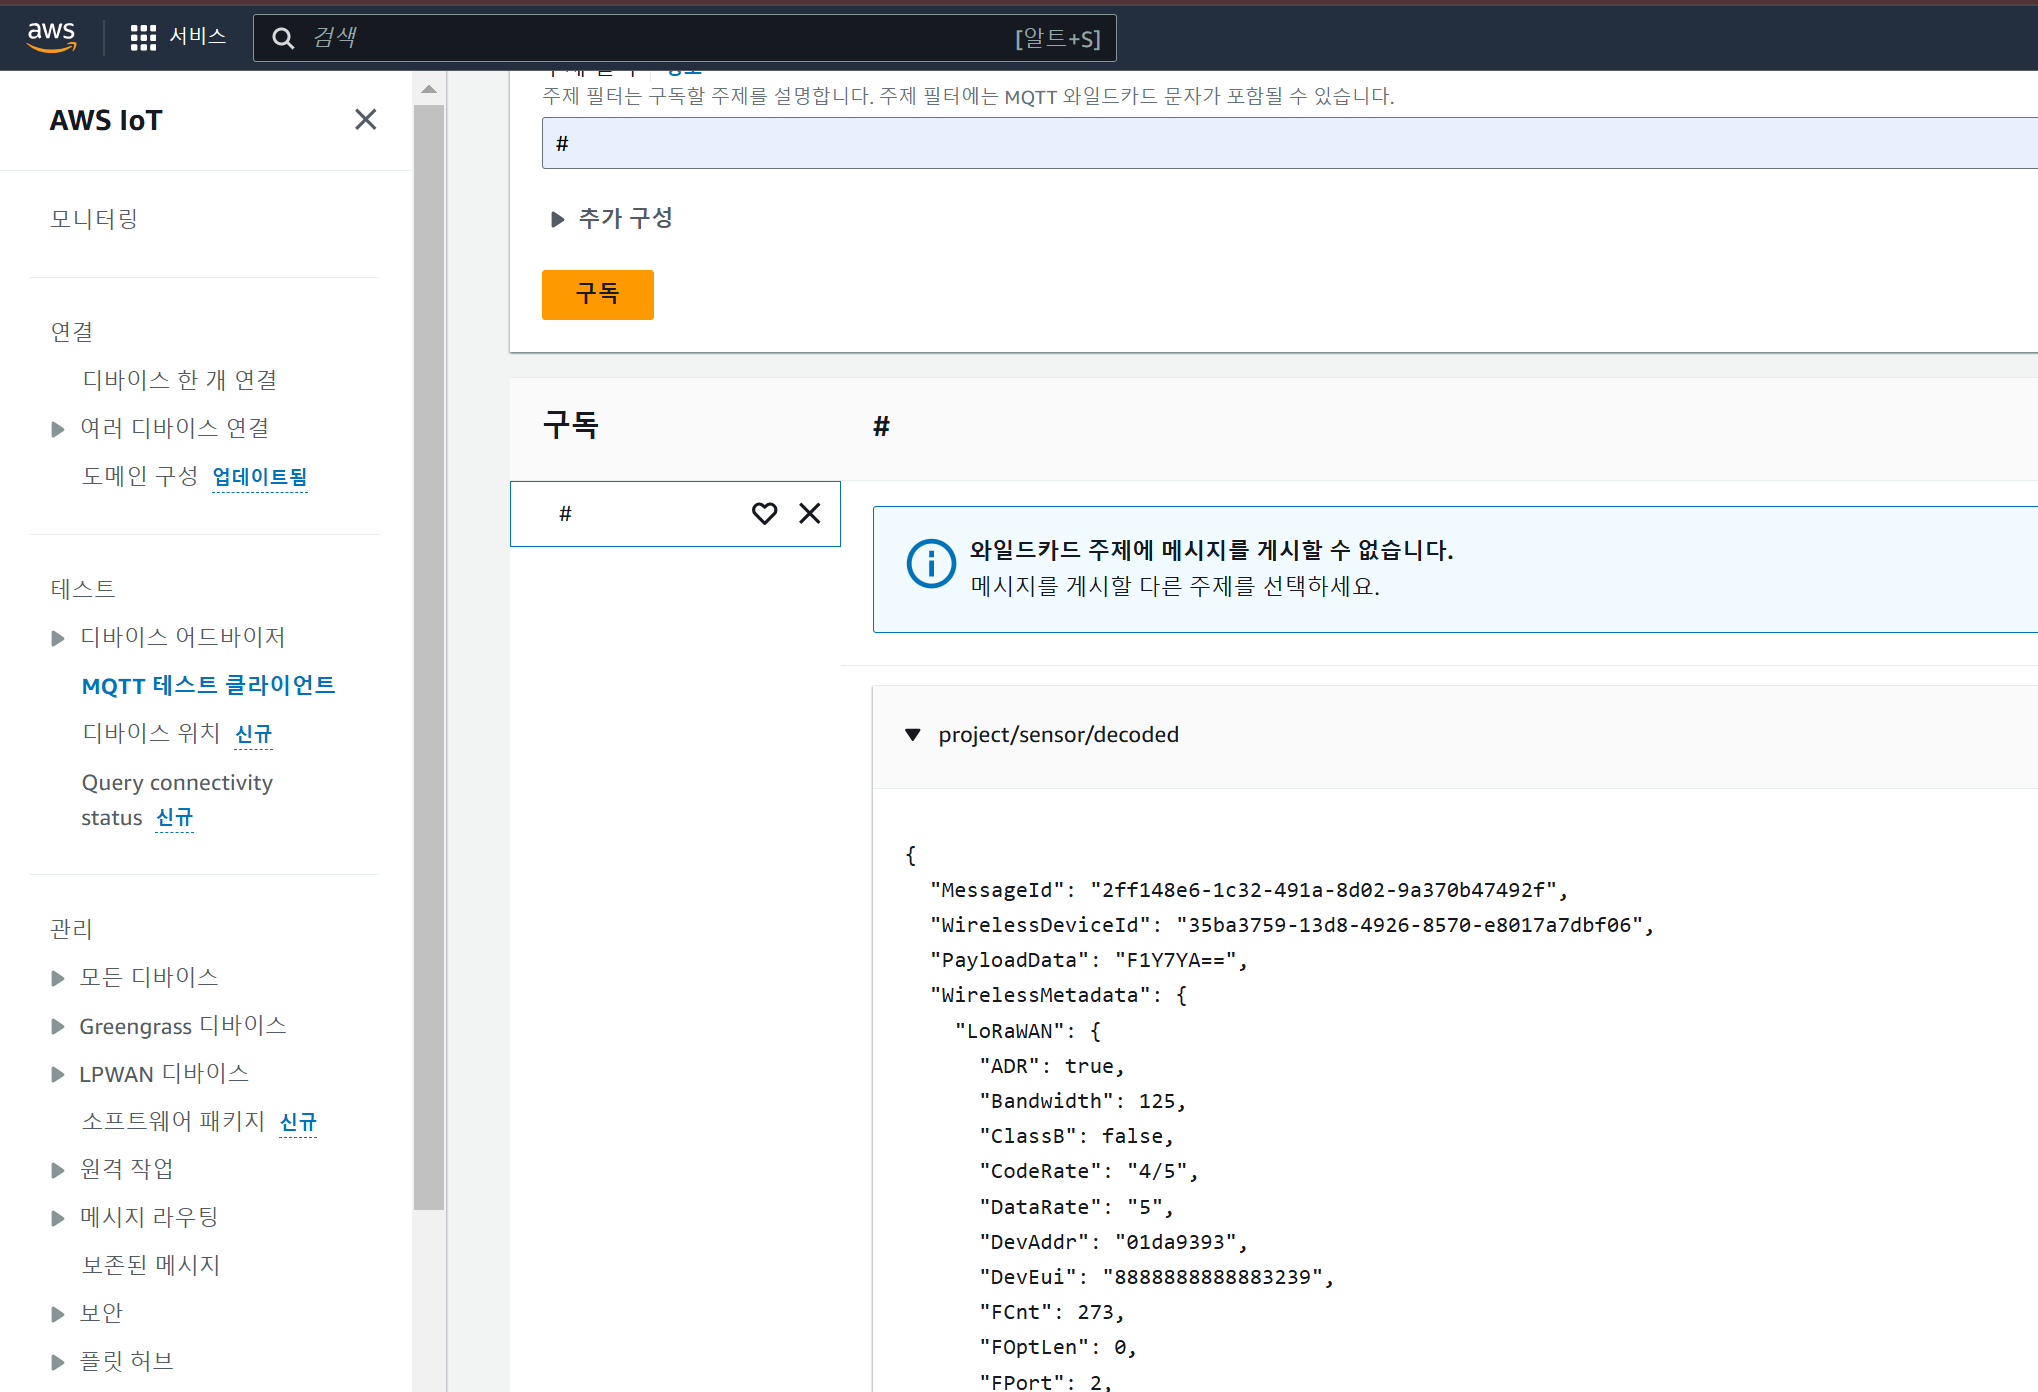The height and width of the screenshot is (1392, 2038).
Task: Expand 여러 디바이스 연결 tree item
Action: click(58, 429)
